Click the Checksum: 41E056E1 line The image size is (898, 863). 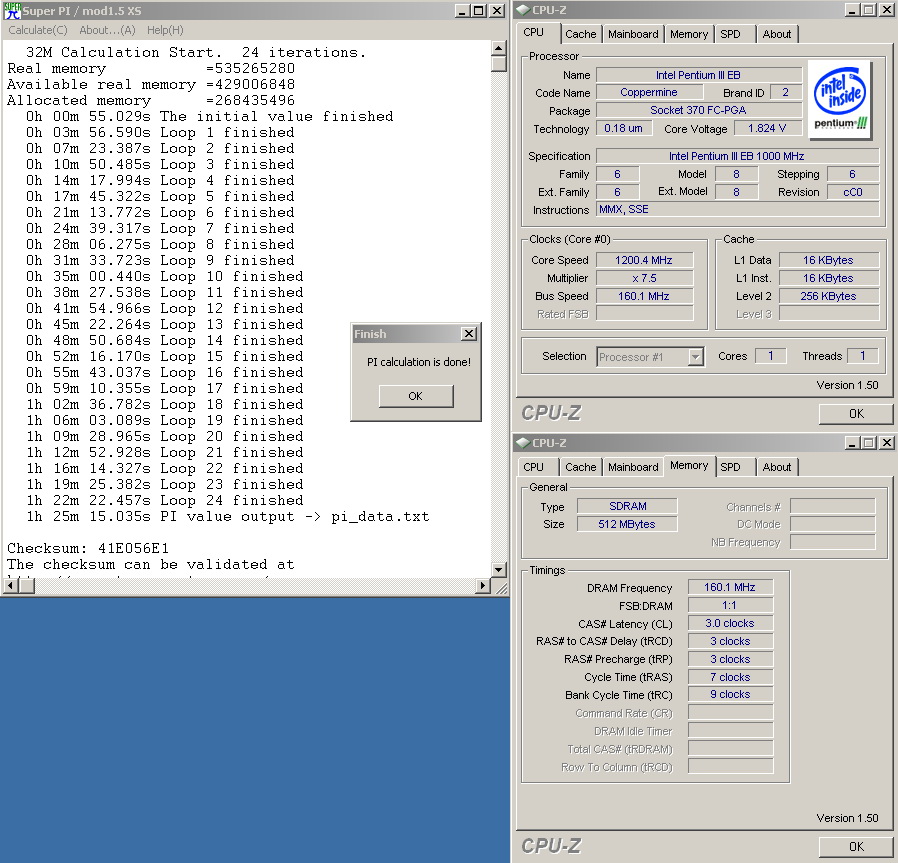(x=88, y=549)
